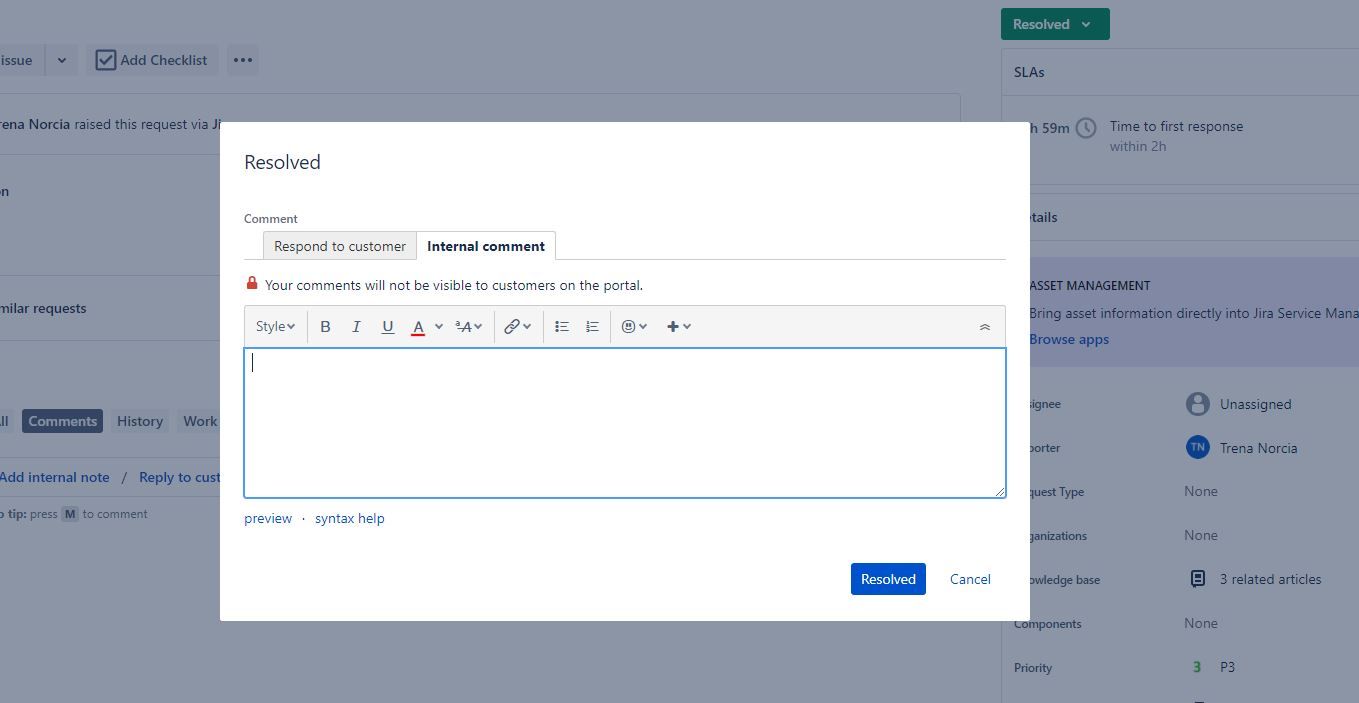This screenshot has width=1359, height=703.
Task: Insert a numbered list
Action: pyautogui.click(x=592, y=326)
